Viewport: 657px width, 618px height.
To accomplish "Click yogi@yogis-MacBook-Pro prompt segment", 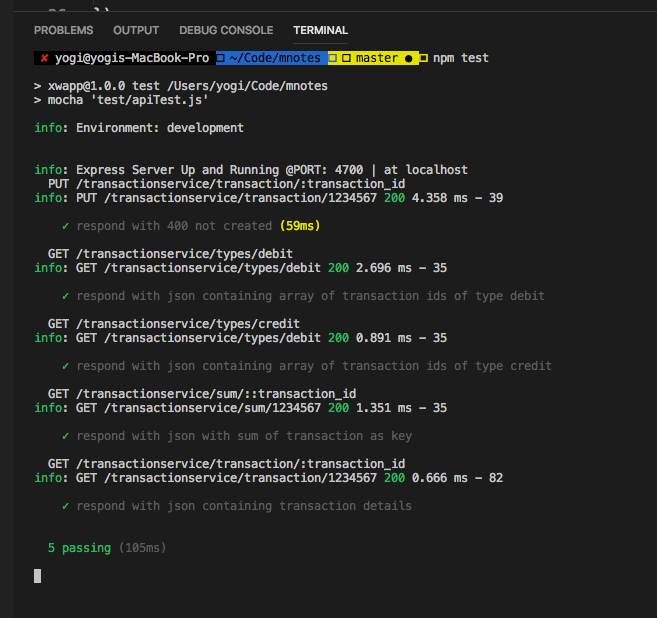I will click(132, 58).
